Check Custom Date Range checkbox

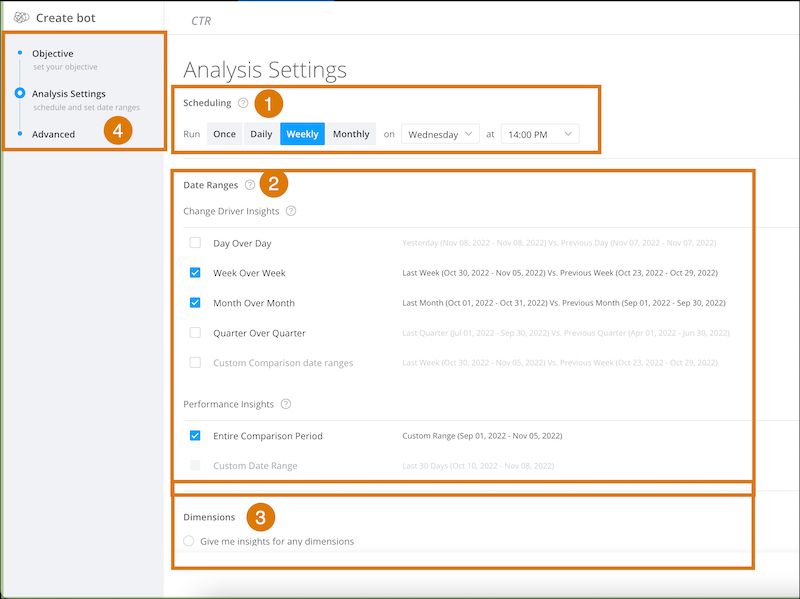[x=195, y=465]
